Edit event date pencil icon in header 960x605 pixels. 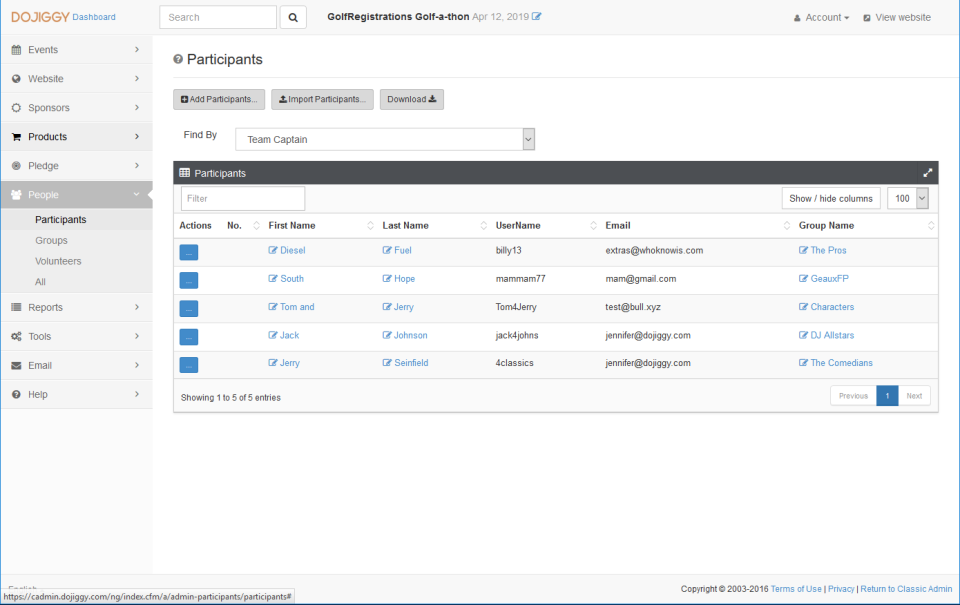536,17
